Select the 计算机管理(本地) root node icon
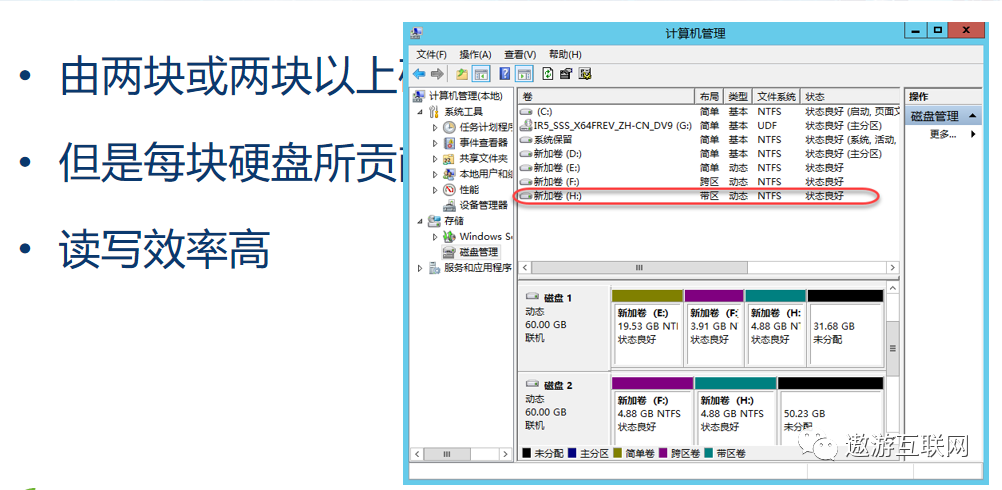Image resolution: width=1002 pixels, height=490 pixels. [x=419, y=96]
